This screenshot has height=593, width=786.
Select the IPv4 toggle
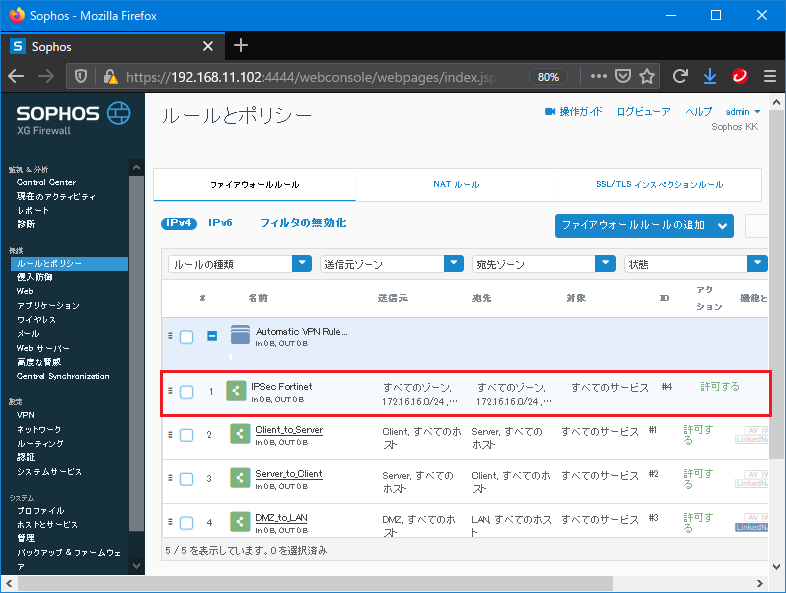pos(179,223)
